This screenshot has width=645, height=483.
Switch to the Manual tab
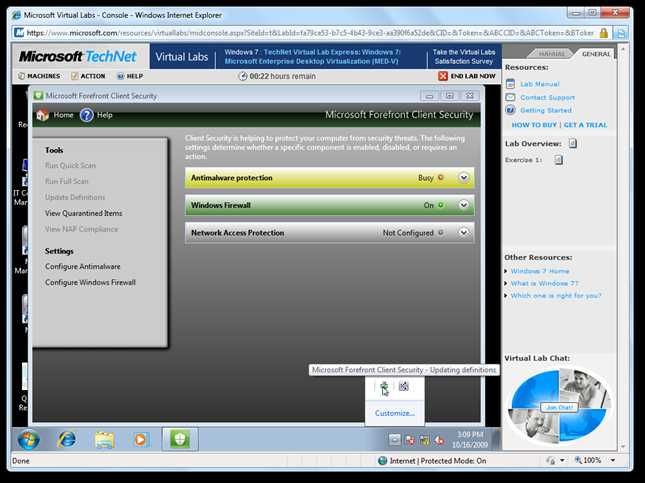(x=551, y=54)
